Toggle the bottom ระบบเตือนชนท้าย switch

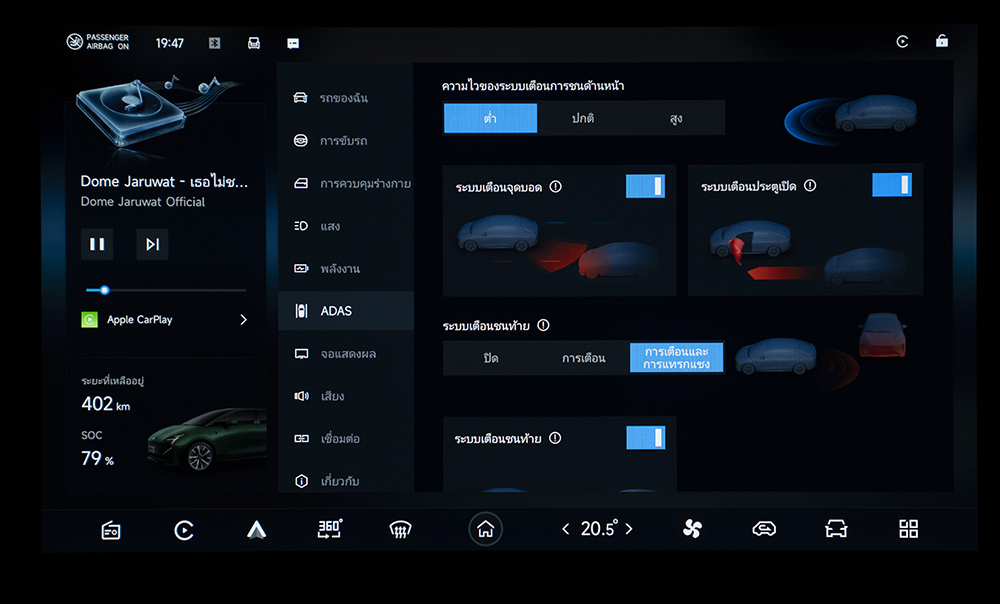click(645, 437)
